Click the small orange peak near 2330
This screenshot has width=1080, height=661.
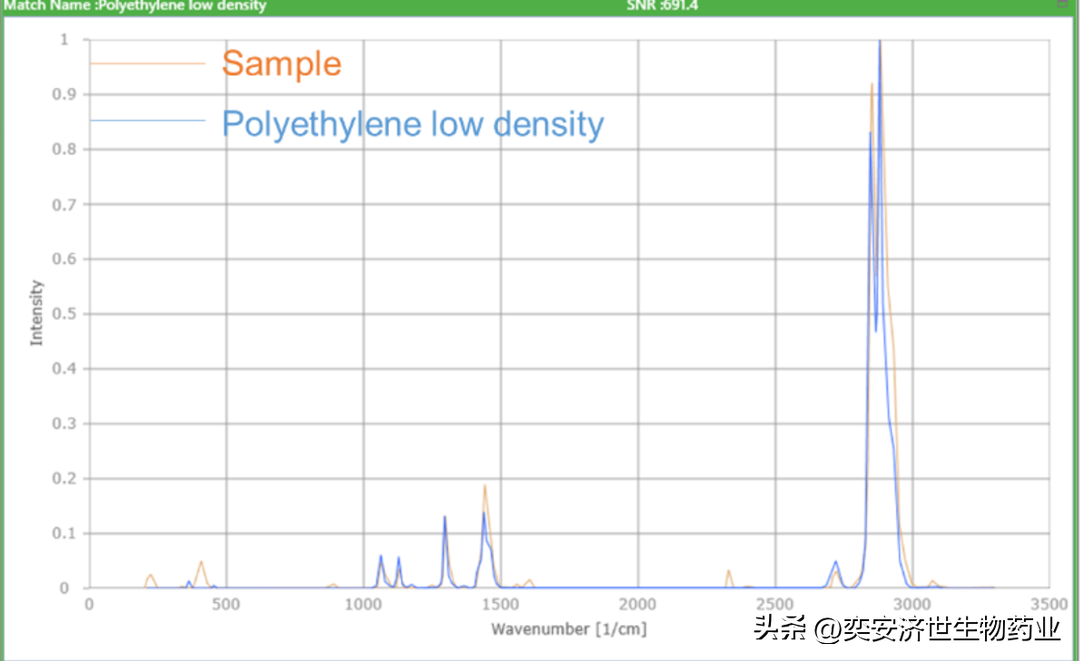tap(728, 572)
